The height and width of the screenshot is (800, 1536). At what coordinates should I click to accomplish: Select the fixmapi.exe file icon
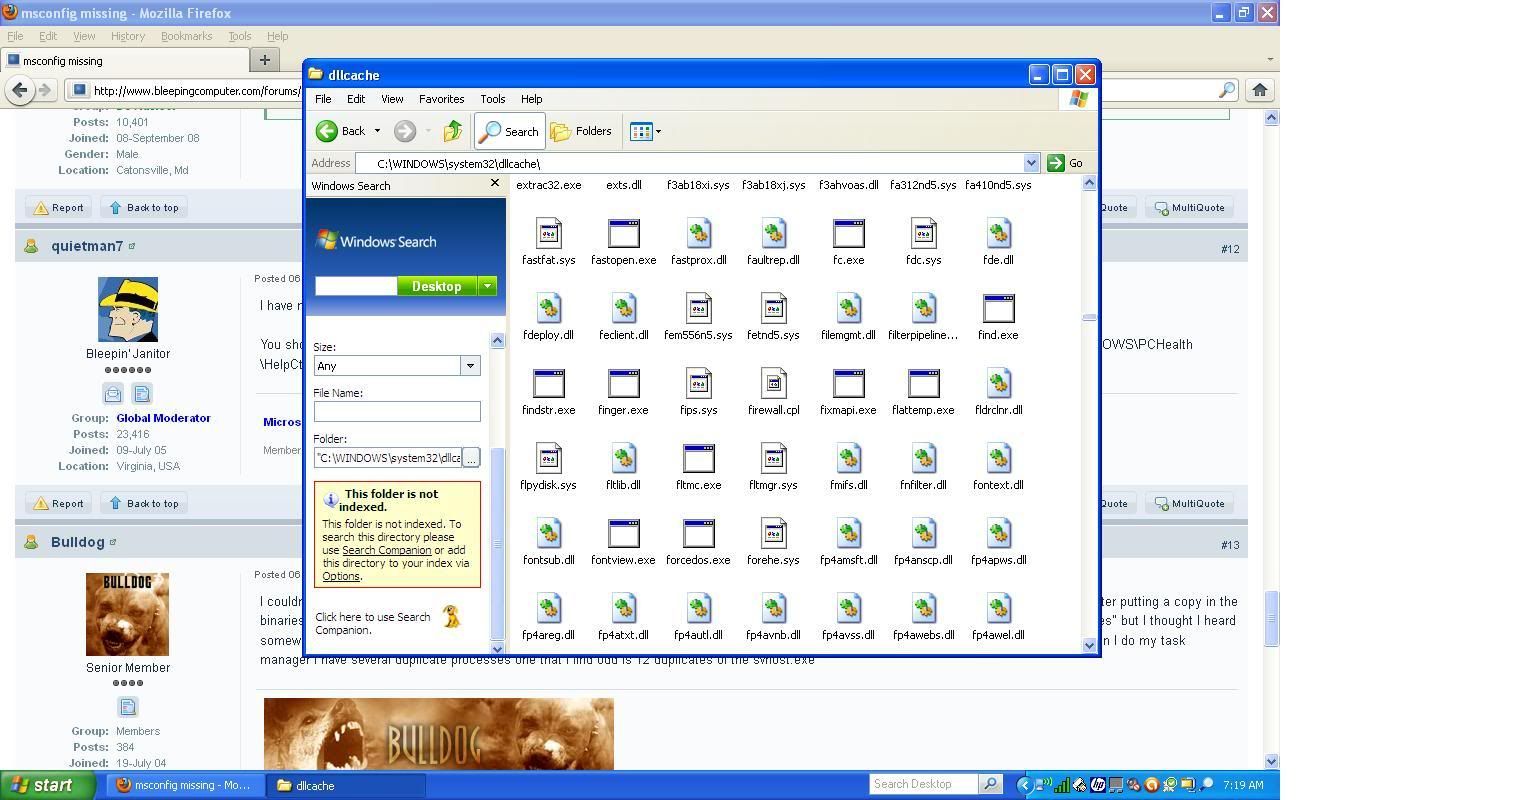point(848,384)
